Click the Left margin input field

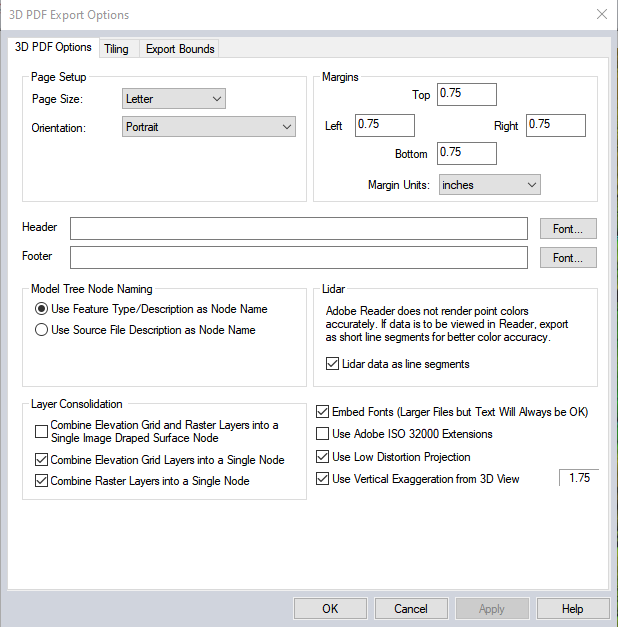coord(384,125)
